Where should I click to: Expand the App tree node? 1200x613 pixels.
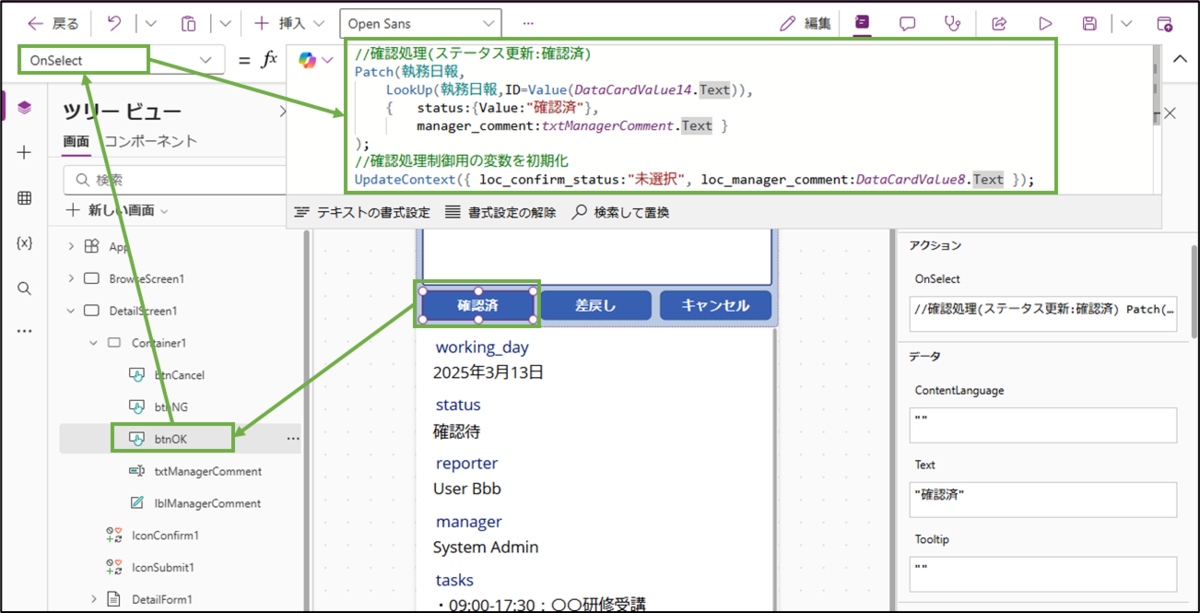pyautogui.click(x=71, y=246)
